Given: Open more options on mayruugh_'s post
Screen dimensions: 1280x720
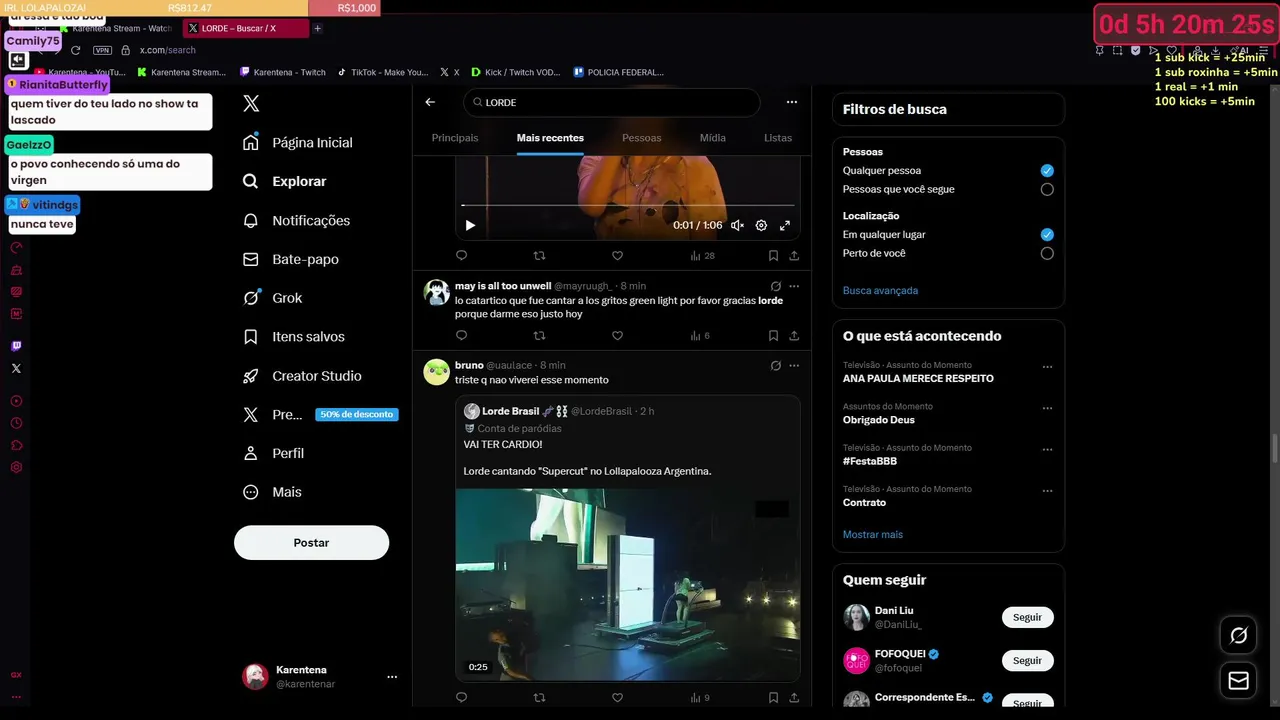Looking at the screenshot, I should pyautogui.click(x=794, y=286).
